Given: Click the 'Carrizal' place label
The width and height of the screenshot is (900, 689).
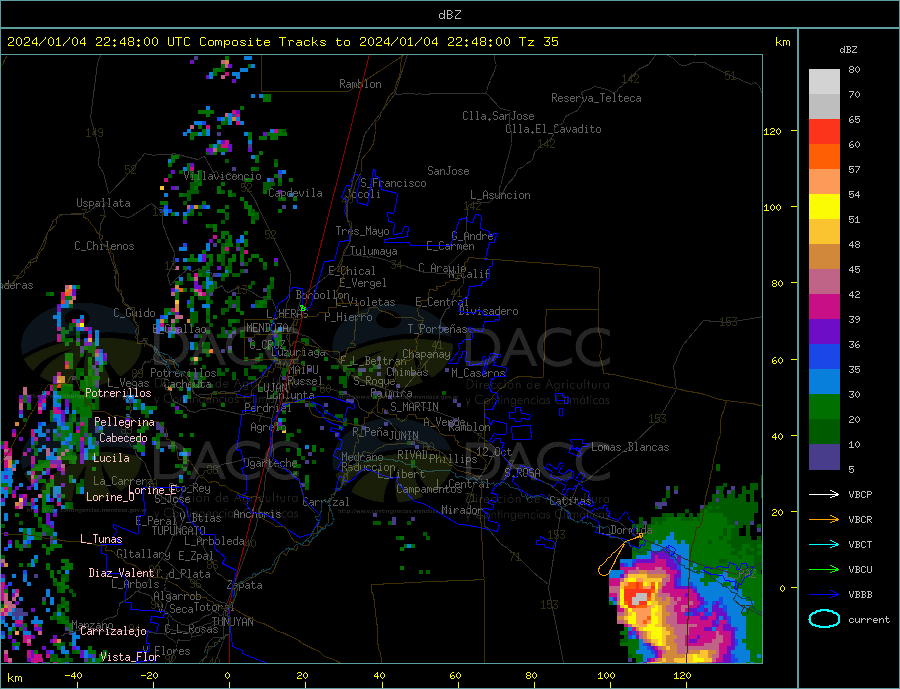Looking at the screenshot, I should [x=326, y=502].
